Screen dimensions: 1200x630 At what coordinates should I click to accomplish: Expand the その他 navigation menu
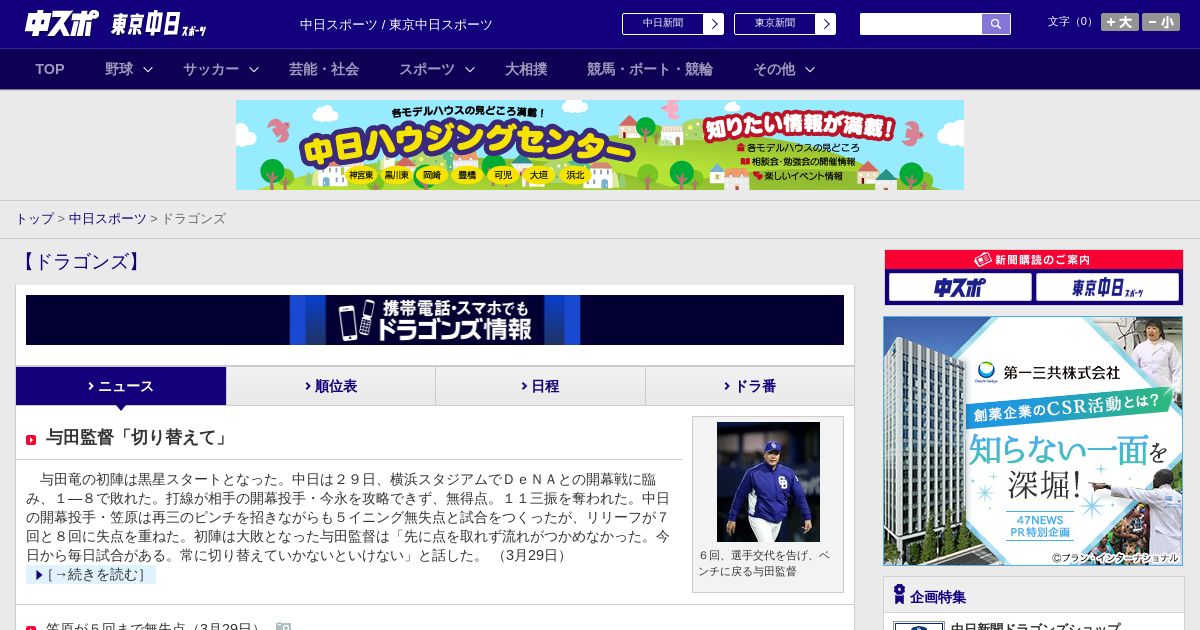click(x=783, y=69)
